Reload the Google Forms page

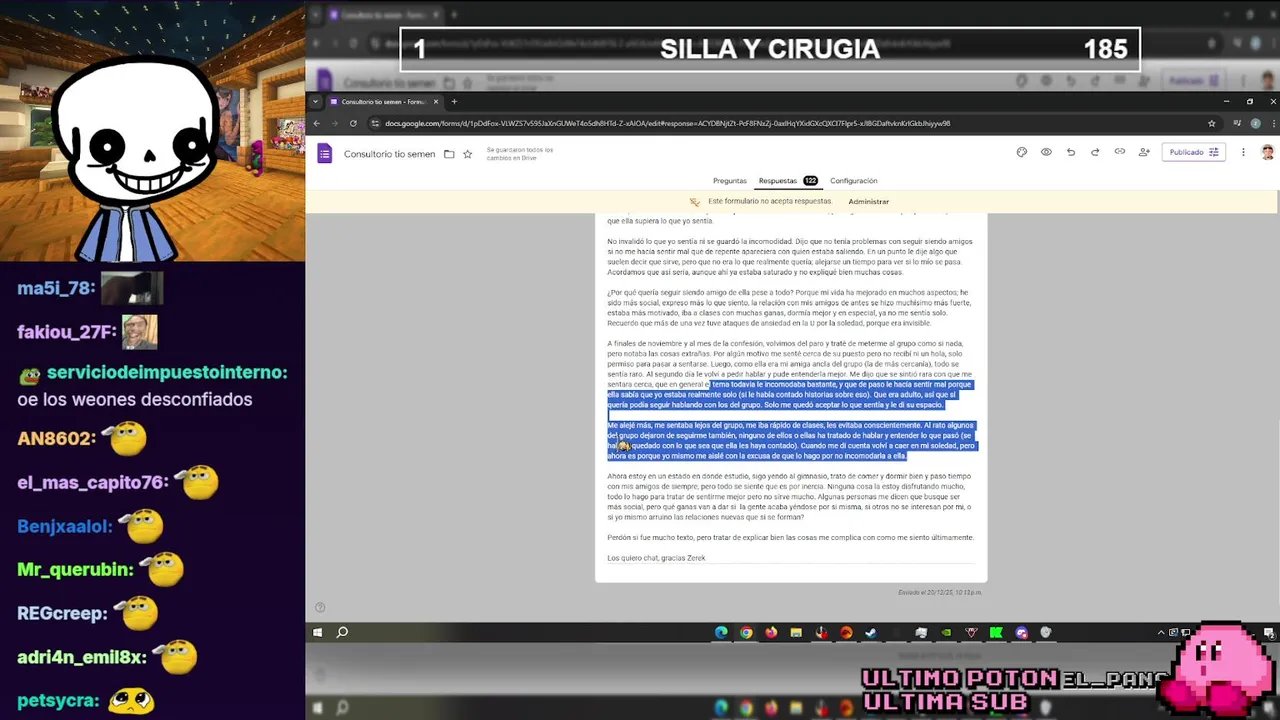point(353,123)
